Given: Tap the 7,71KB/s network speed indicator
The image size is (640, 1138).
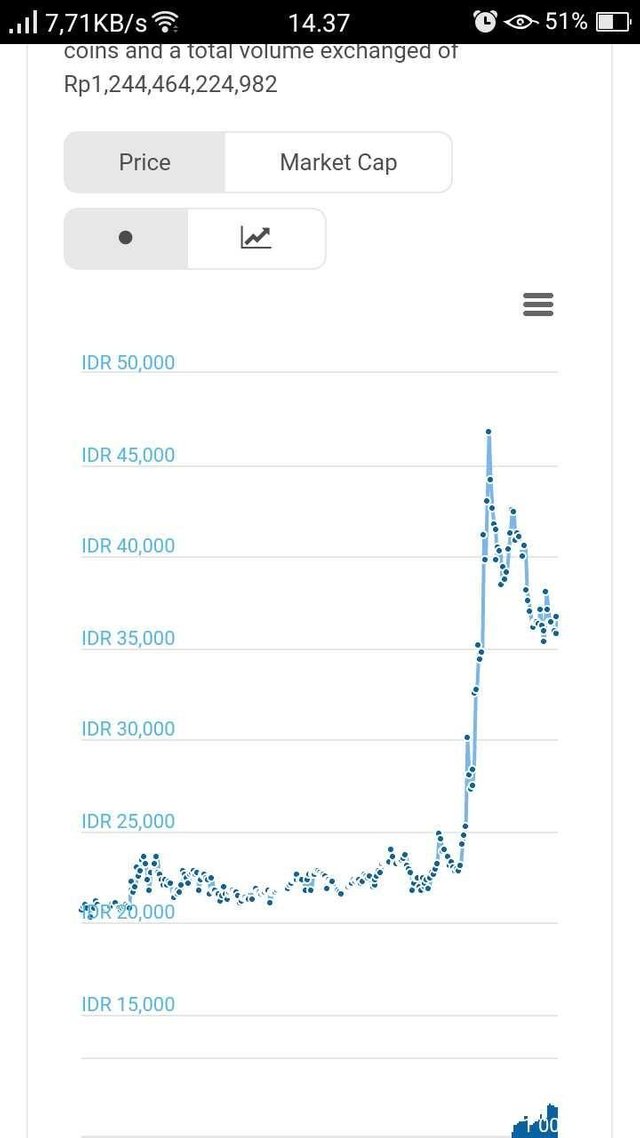Looking at the screenshot, I should pos(97,23).
